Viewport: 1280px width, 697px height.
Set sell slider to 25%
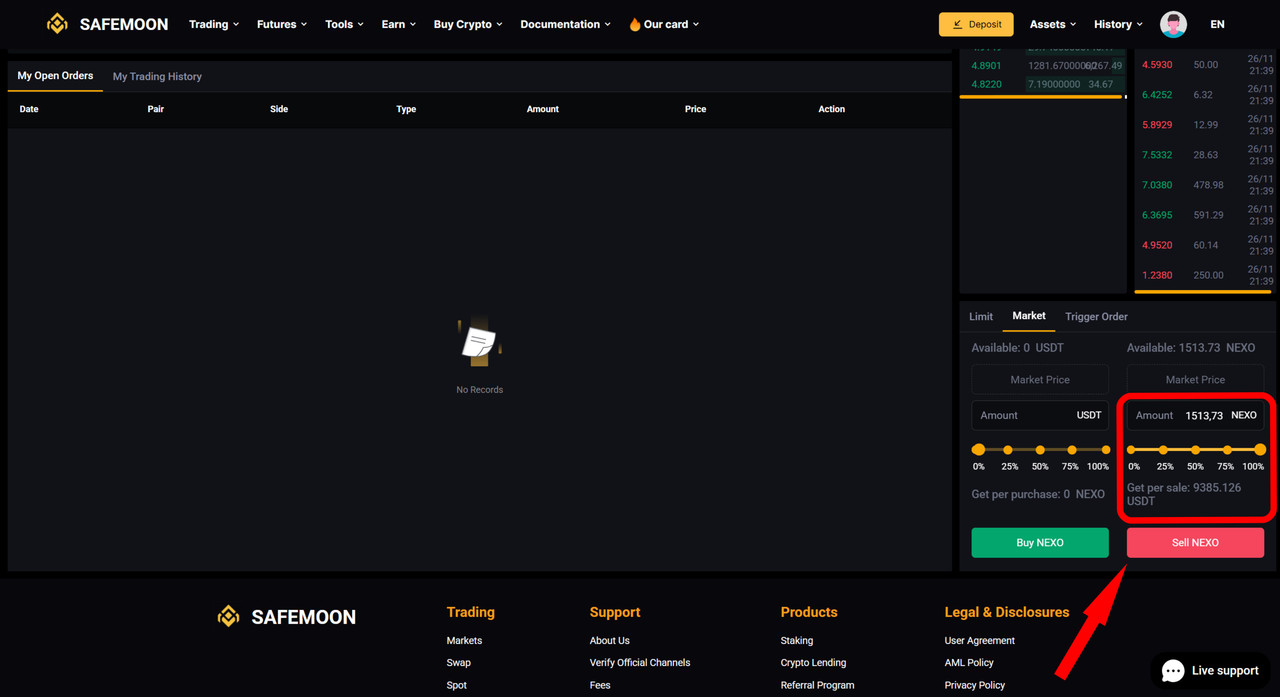1163,450
